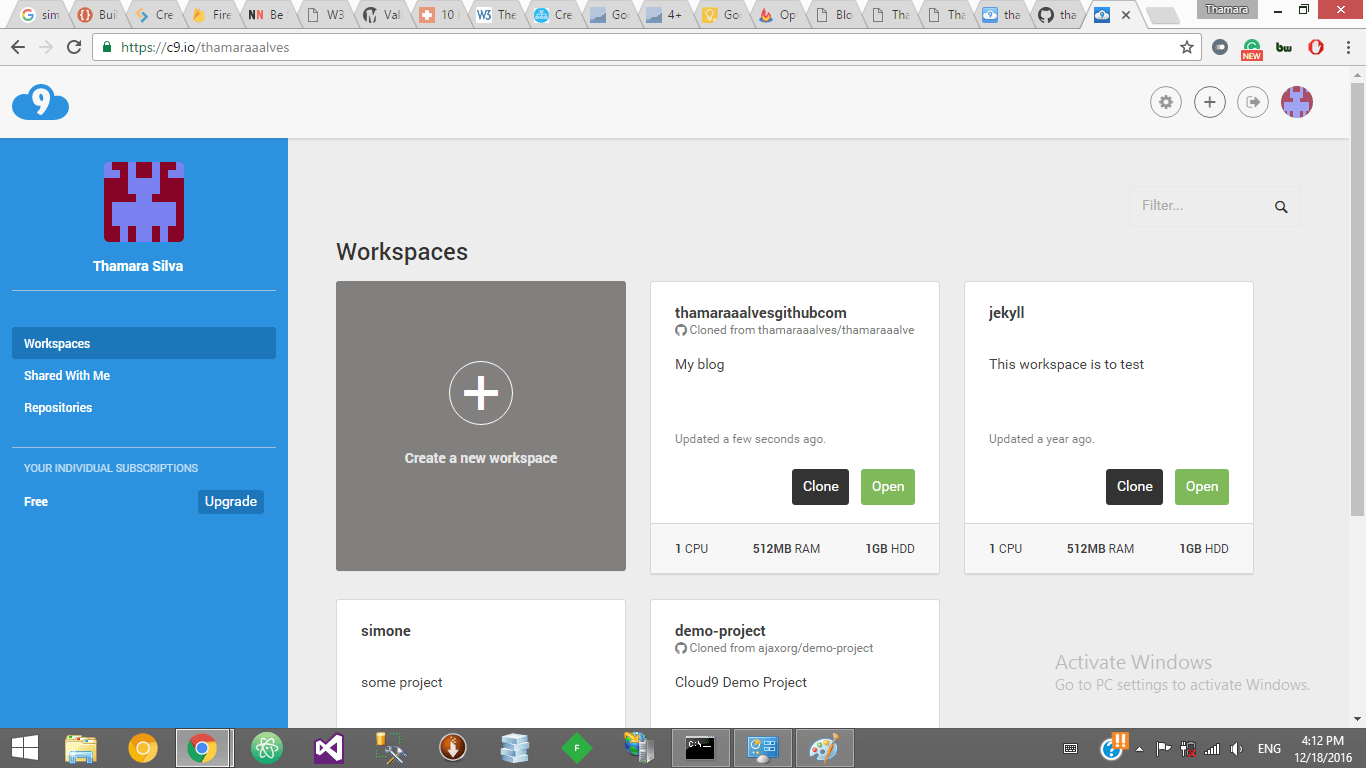Open the thamaraaalvesgithubcom workspace
The height and width of the screenshot is (768, 1366).
[x=887, y=487]
